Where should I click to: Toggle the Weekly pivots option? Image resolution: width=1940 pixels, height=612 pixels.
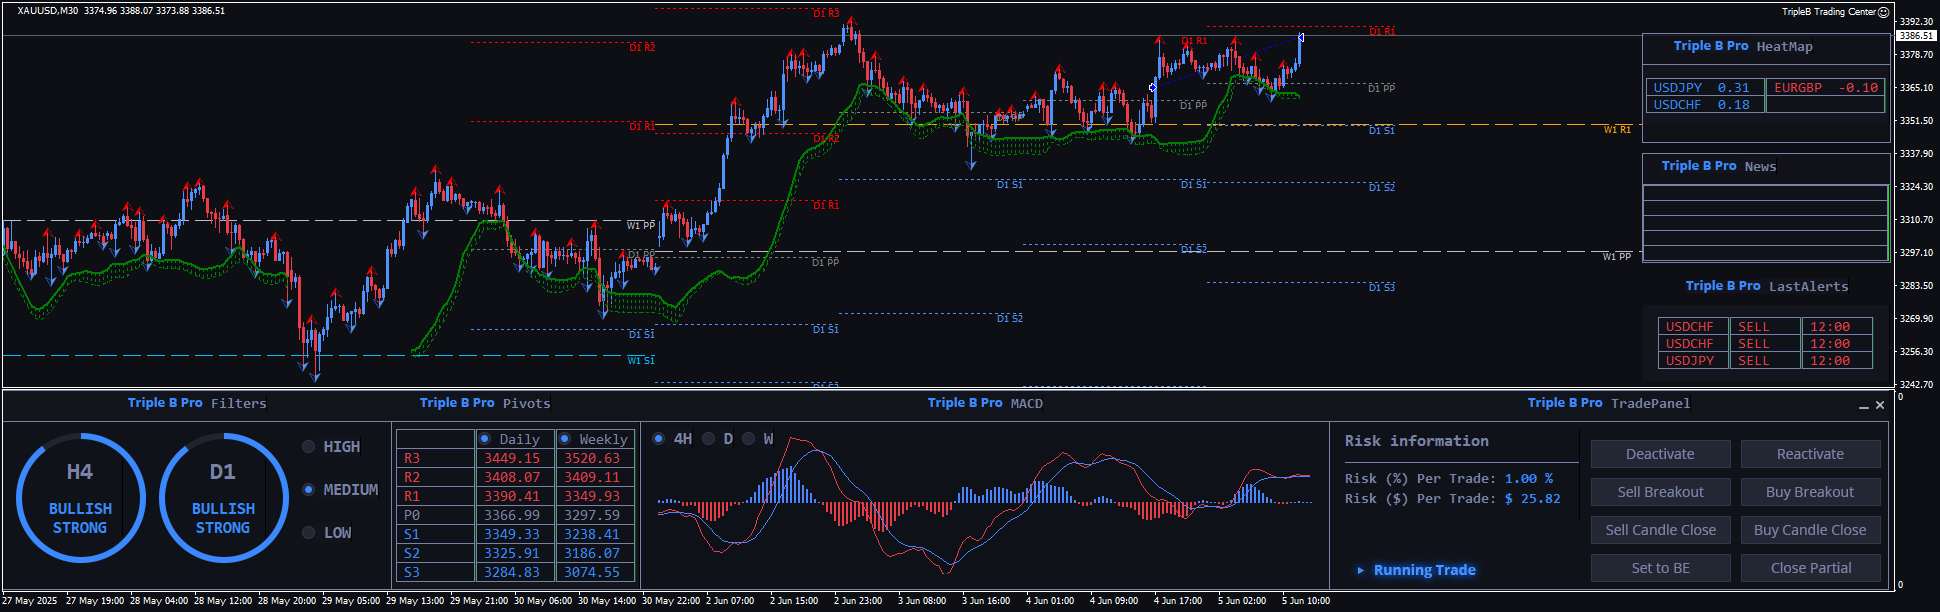pos(565,439)
